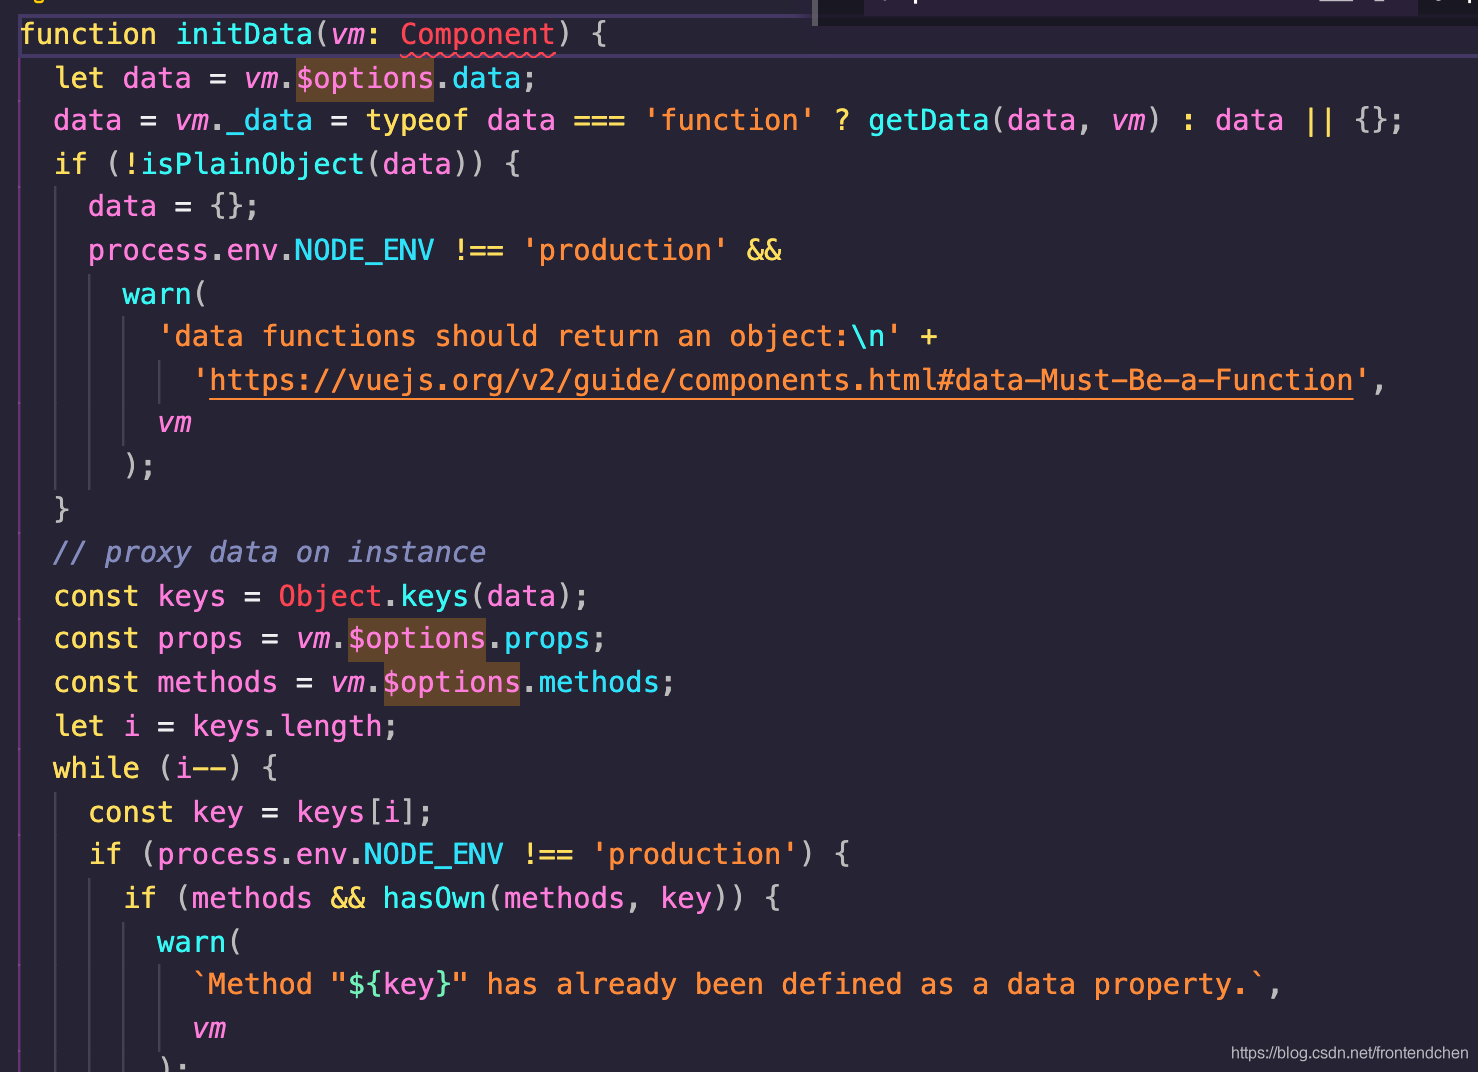Click the initData function name
This screenshot has height=1072, width=1478.
244,34
